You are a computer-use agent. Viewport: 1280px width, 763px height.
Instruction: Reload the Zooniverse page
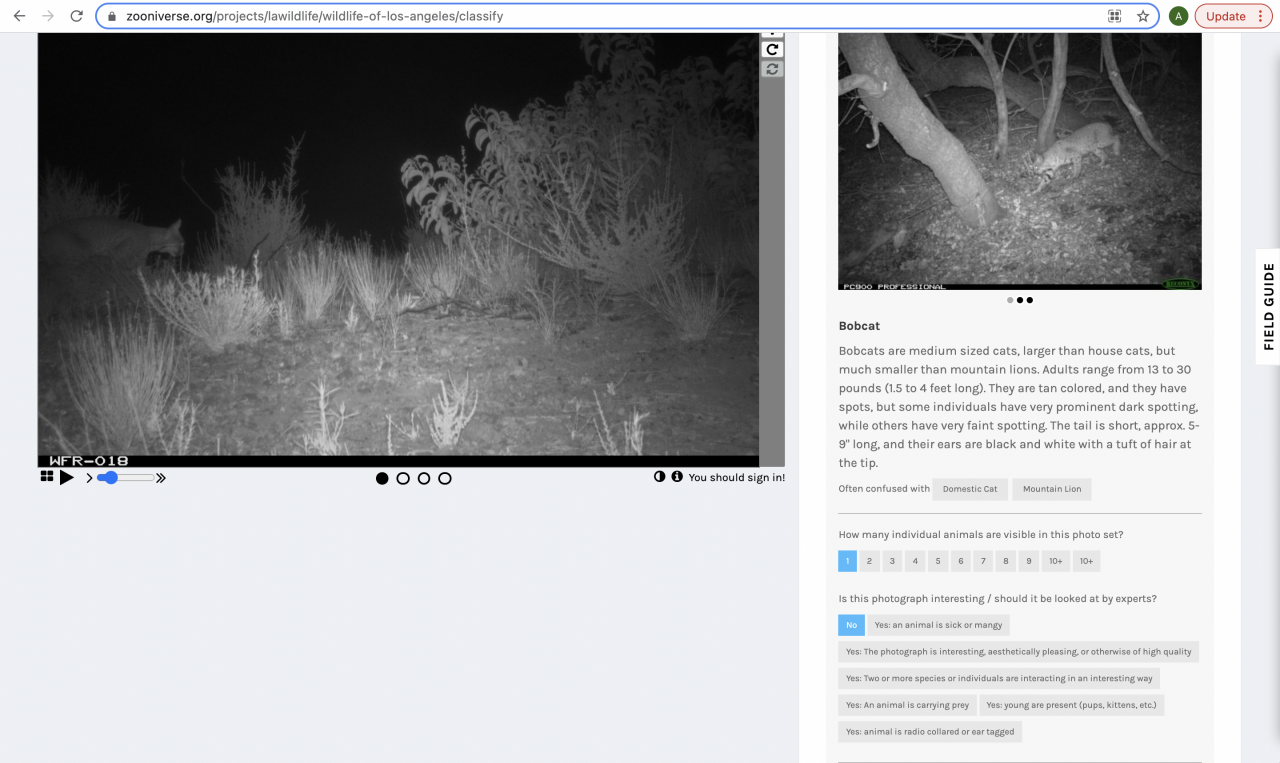coord(77,16)
